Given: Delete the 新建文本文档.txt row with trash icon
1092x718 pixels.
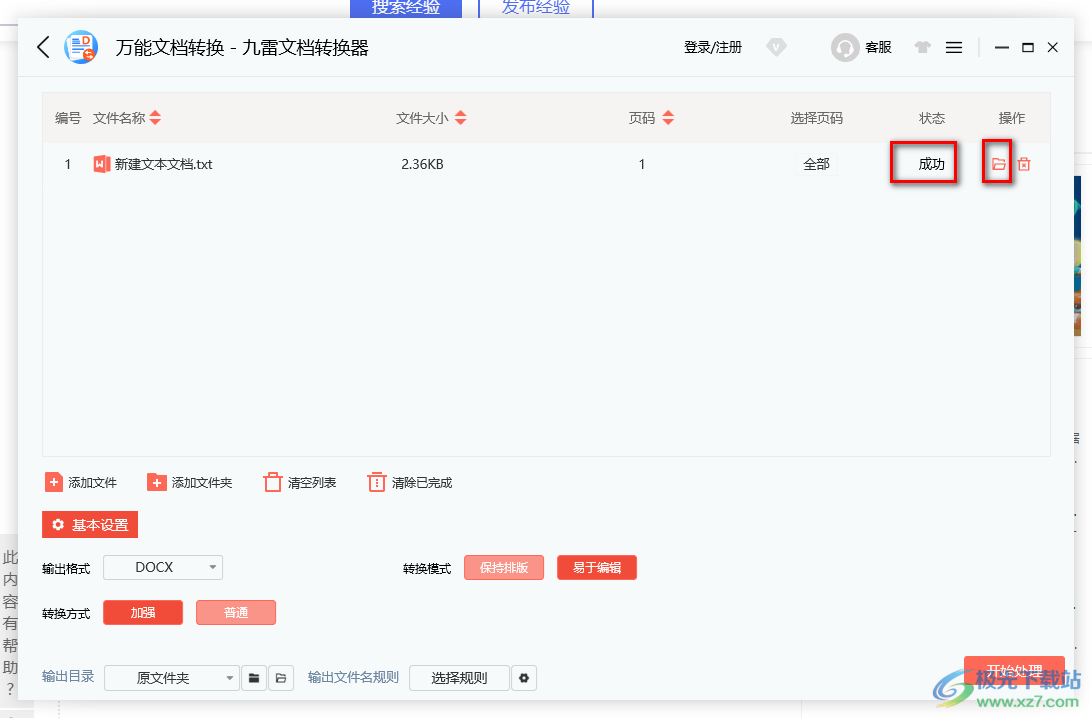Looking at the screenshot, I should pyautogui.click(x=1024, y=164).
